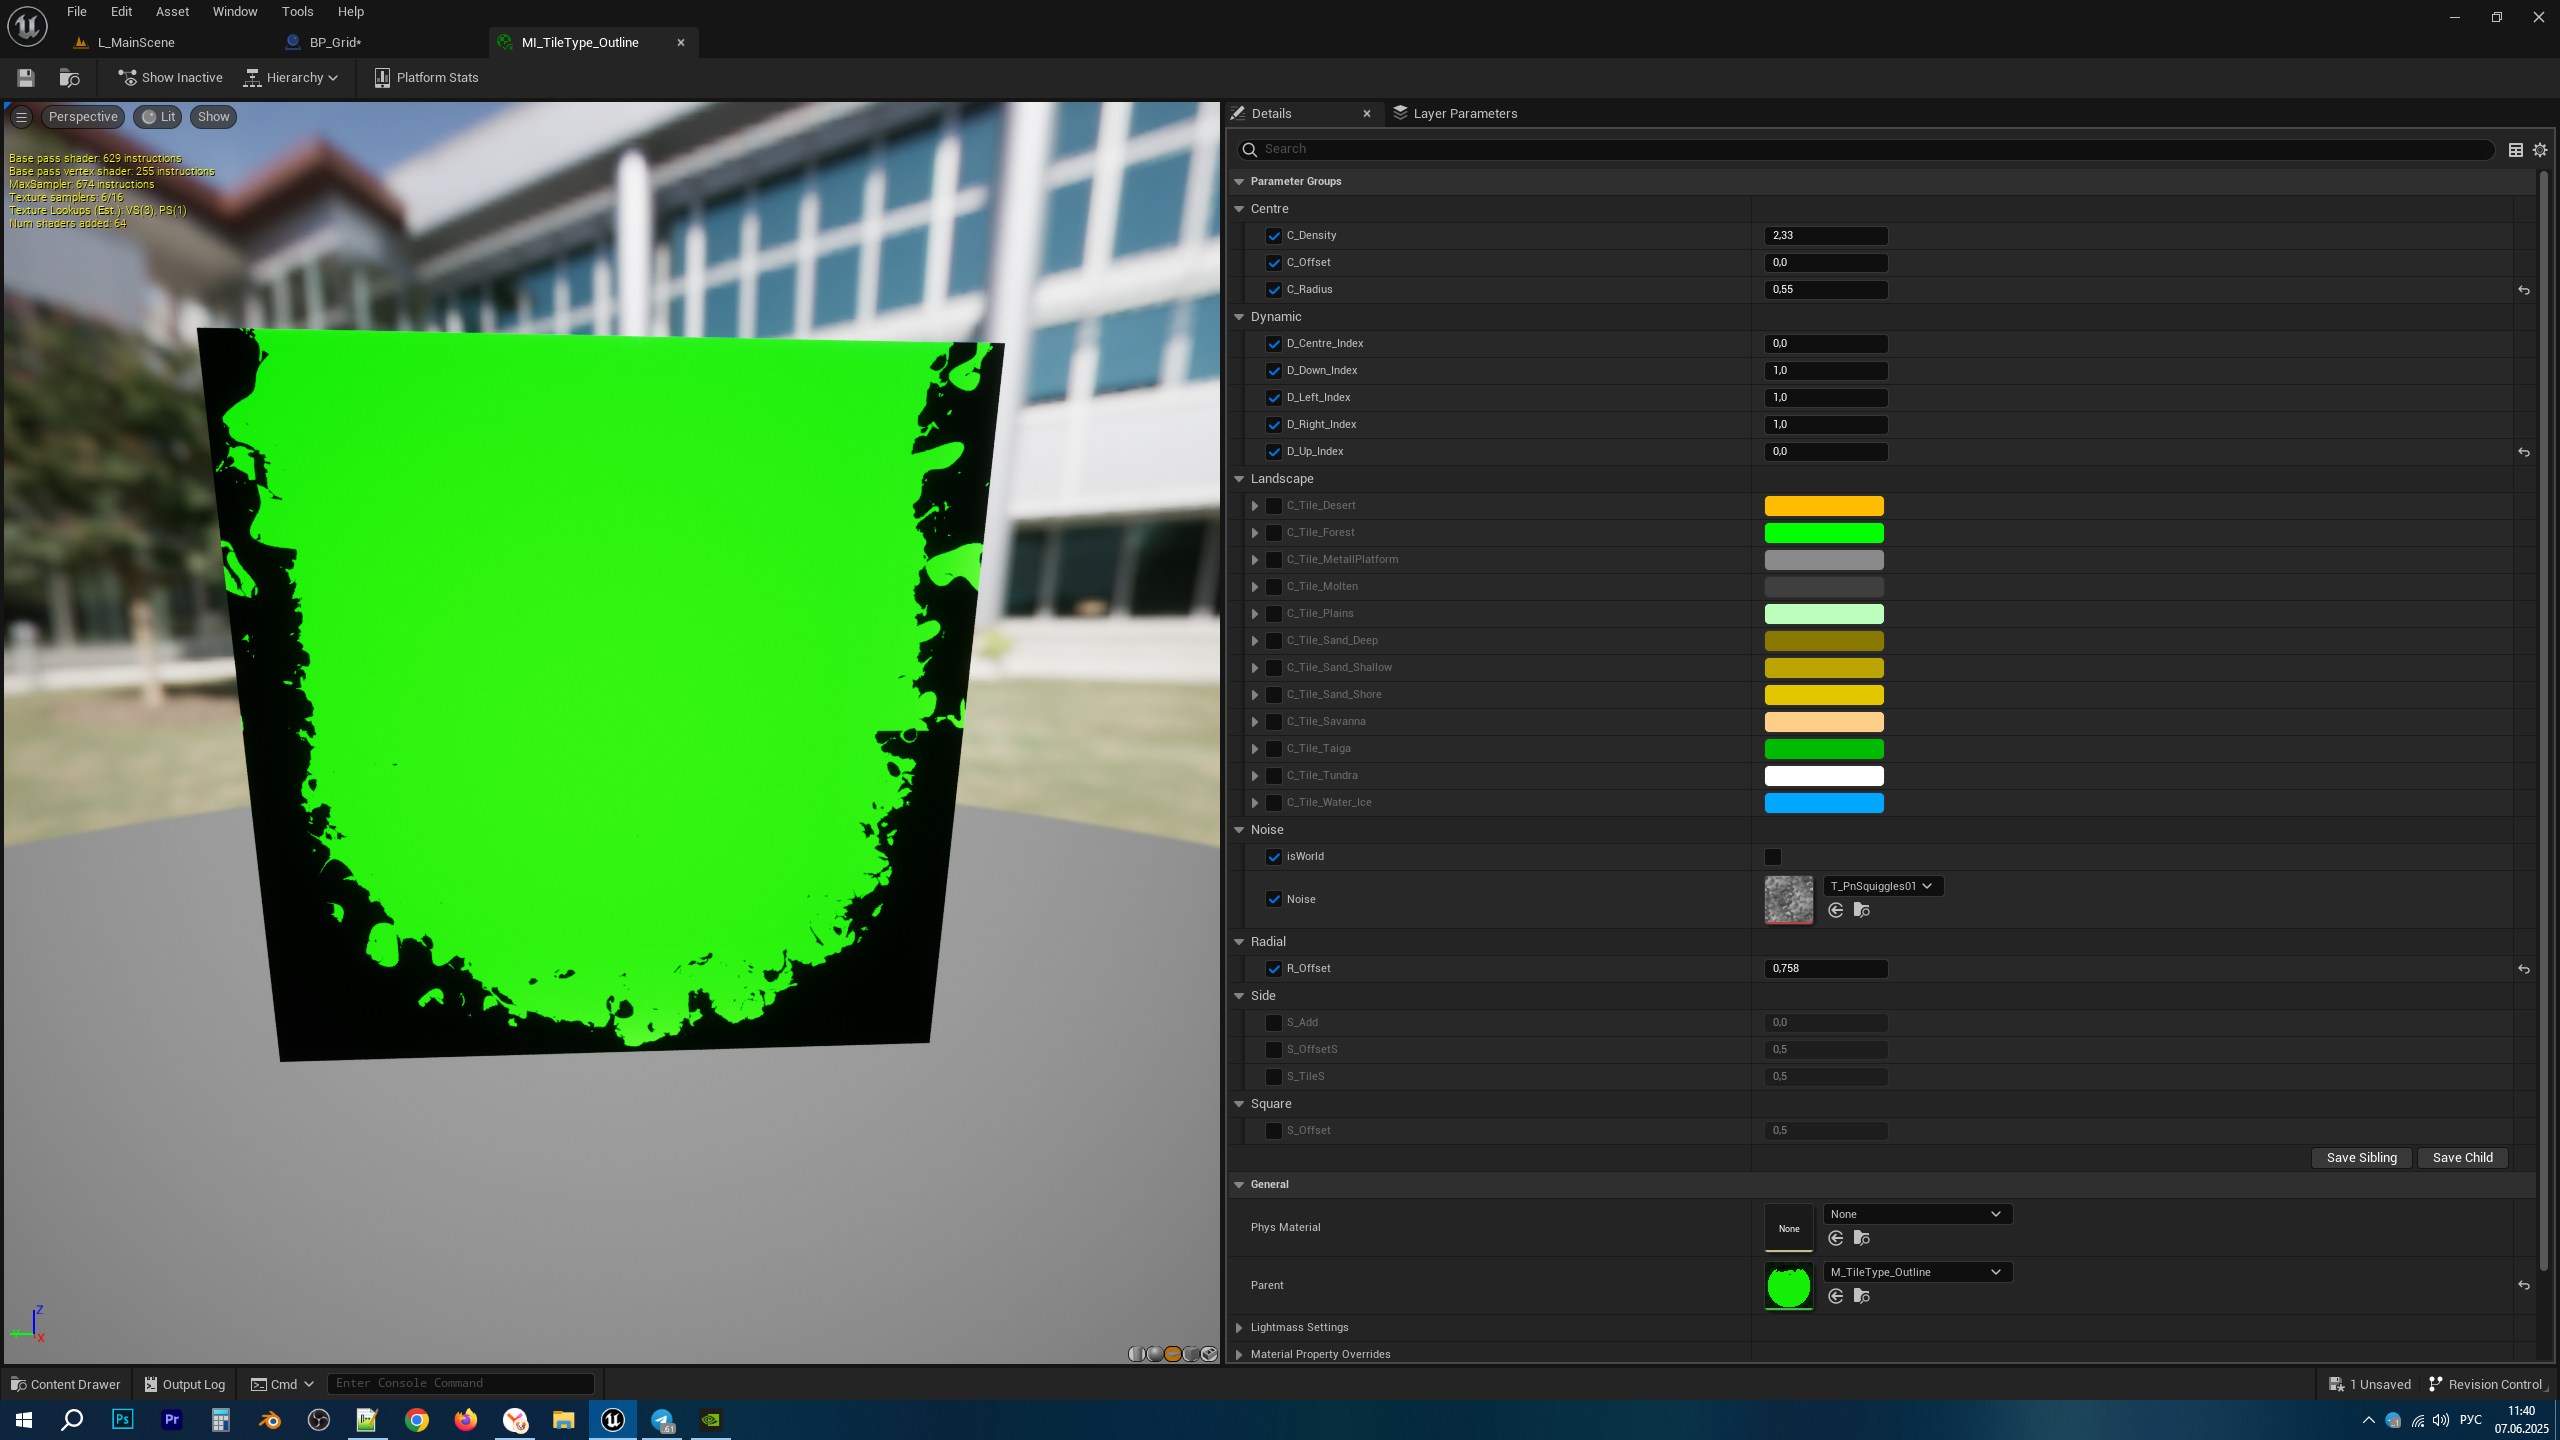The width and height of the screenshot is (2560, 1440).
Task: Open the File menu
Action: click(77, 12)
